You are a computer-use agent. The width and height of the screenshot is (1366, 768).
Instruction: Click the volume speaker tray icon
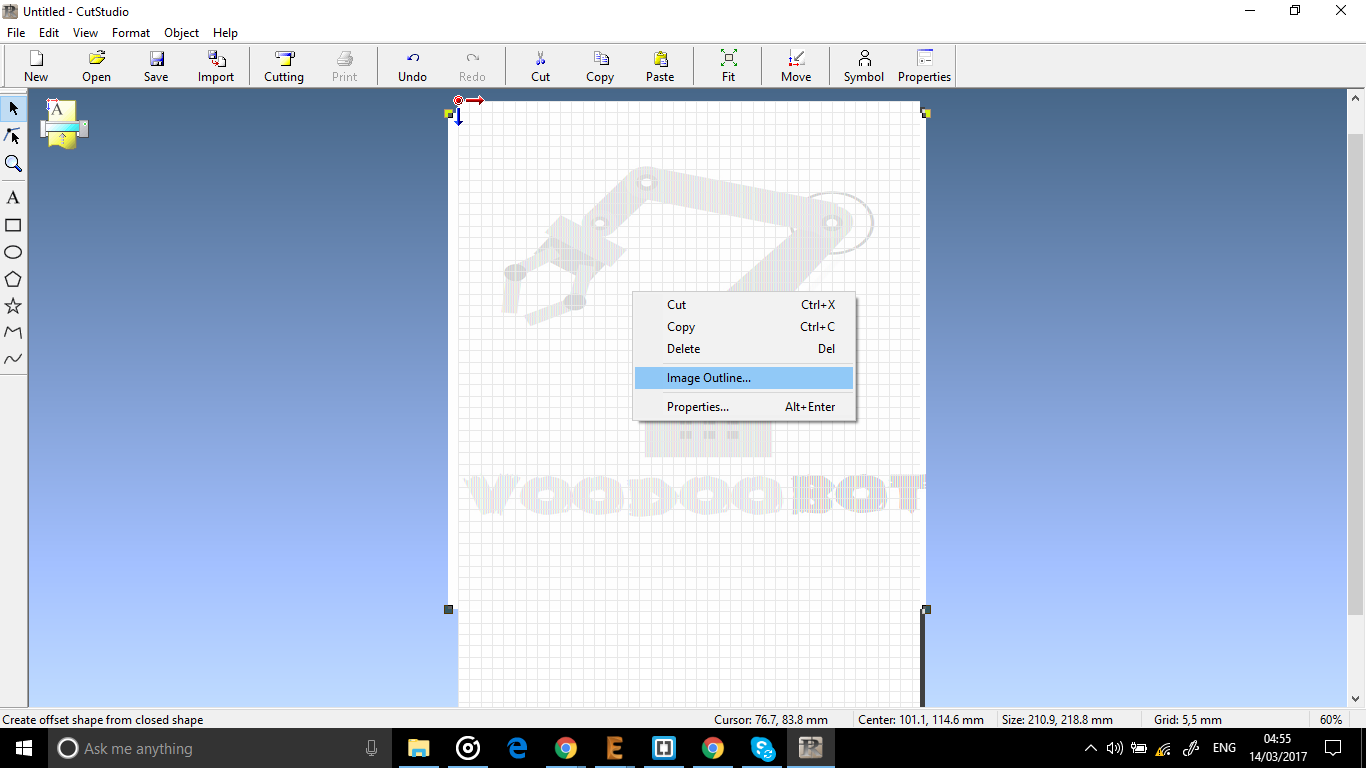coord(1115,748)
